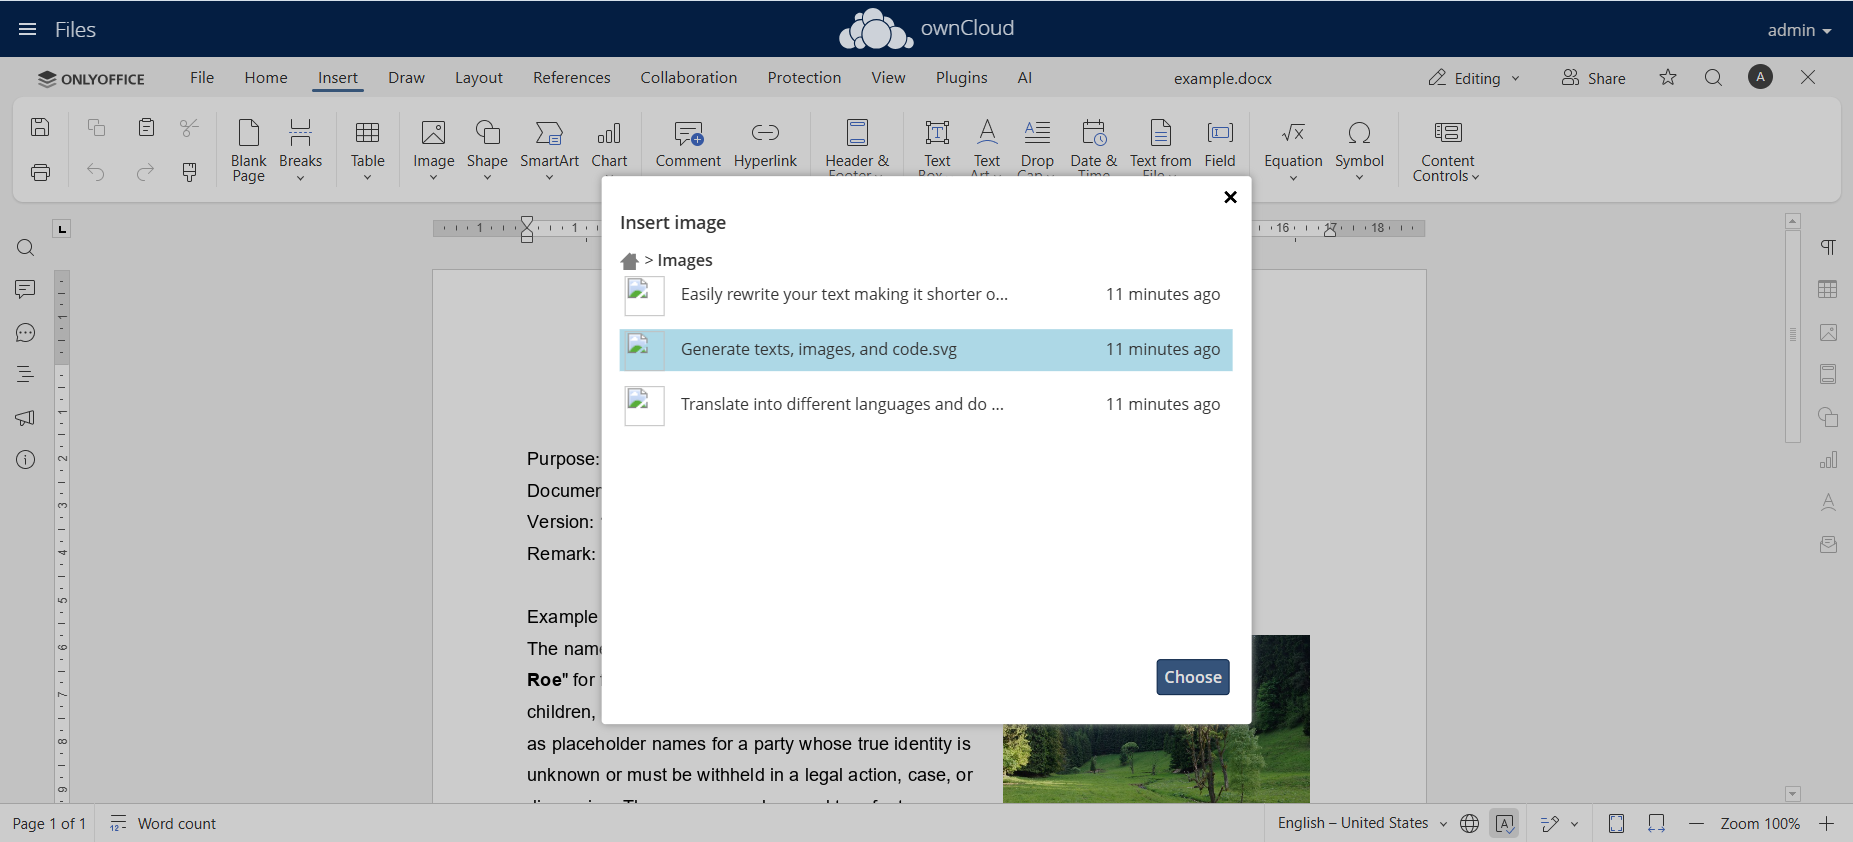Toggle spell checking in status bar
Image resolution: width=1853 pixels, height=842 pixels.
pos(1504,823)
